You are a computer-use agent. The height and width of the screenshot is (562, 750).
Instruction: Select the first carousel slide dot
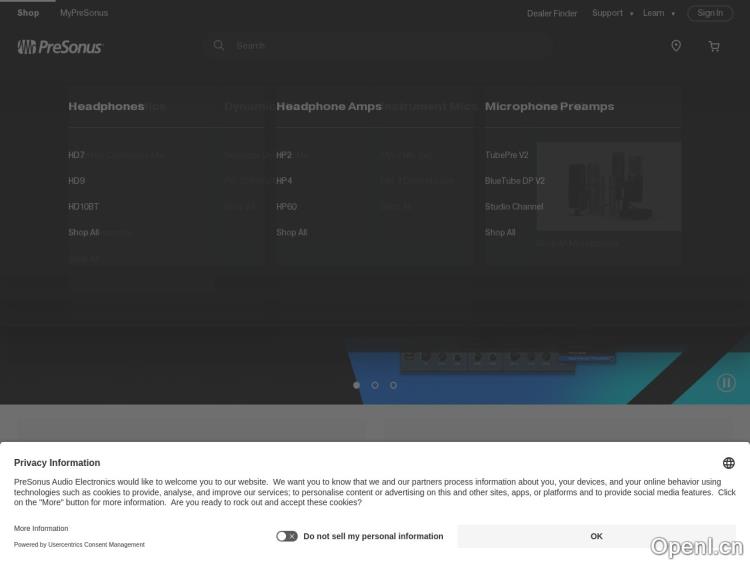357,385
